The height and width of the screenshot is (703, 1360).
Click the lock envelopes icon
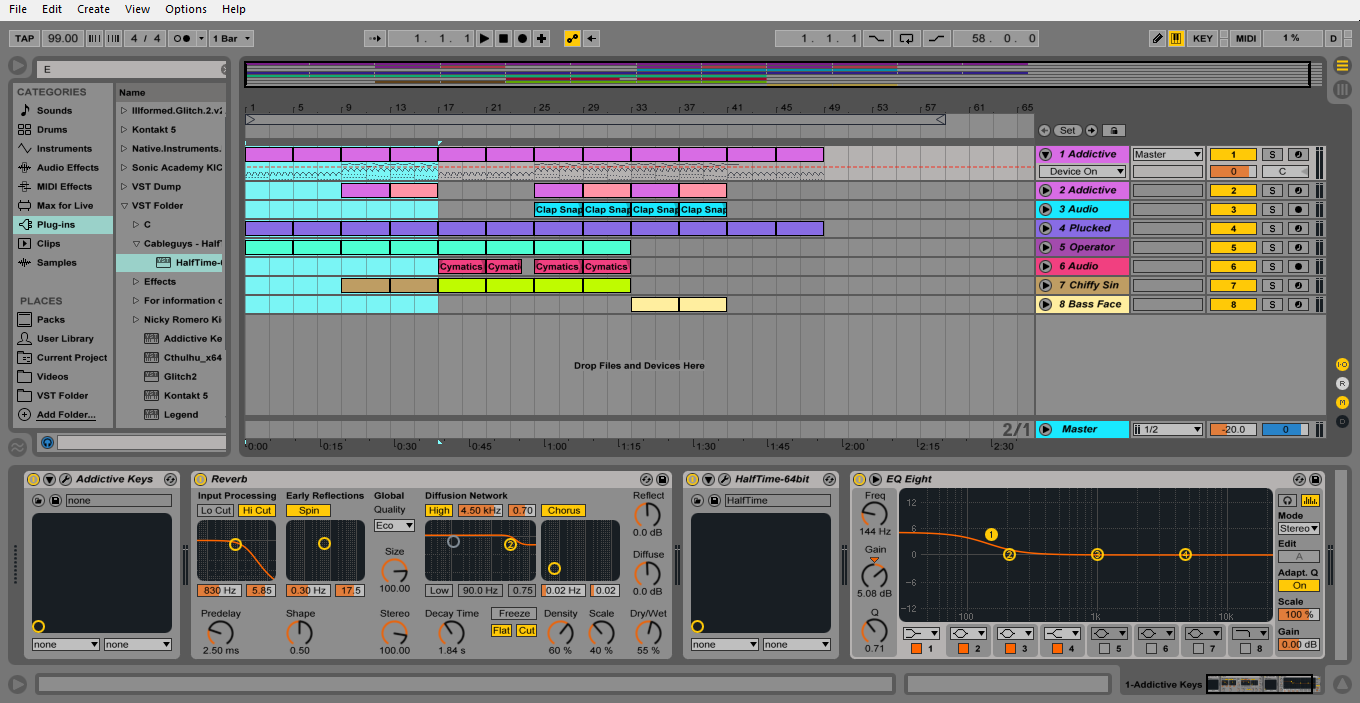[1113, 130]
